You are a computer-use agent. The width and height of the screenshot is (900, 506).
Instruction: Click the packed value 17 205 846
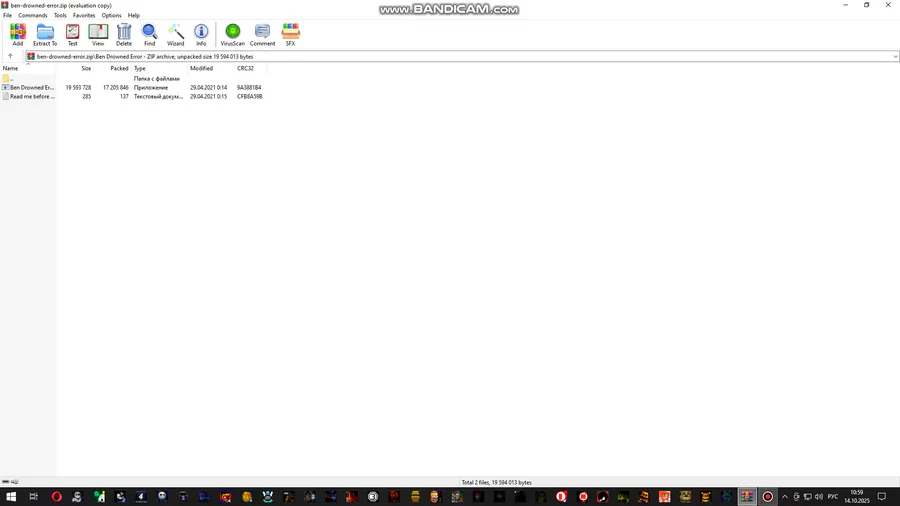pyautogui.click(x=116, y=88)
